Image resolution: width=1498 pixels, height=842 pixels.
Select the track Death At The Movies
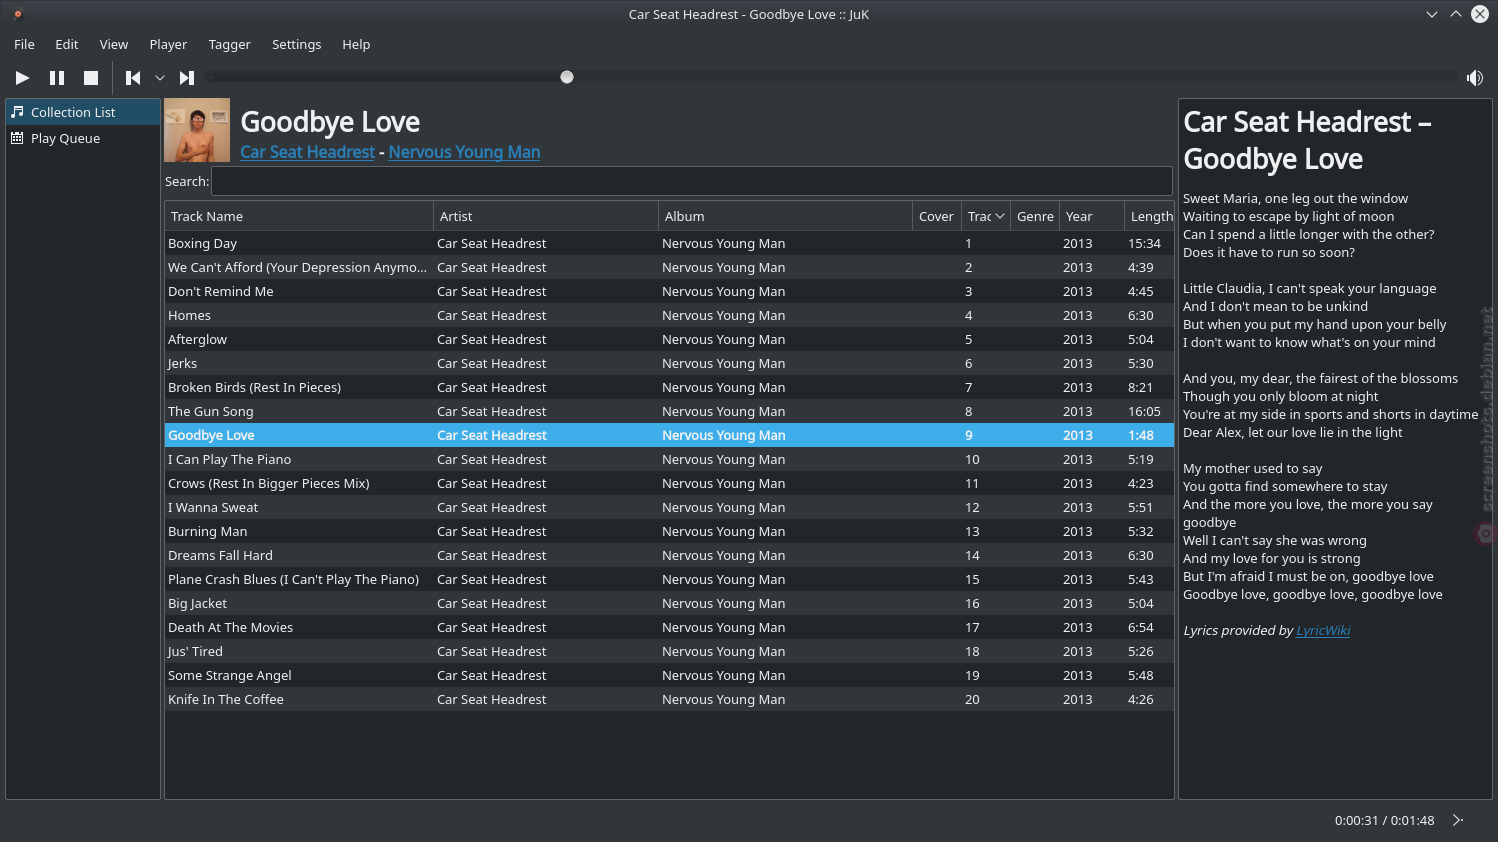669,627
